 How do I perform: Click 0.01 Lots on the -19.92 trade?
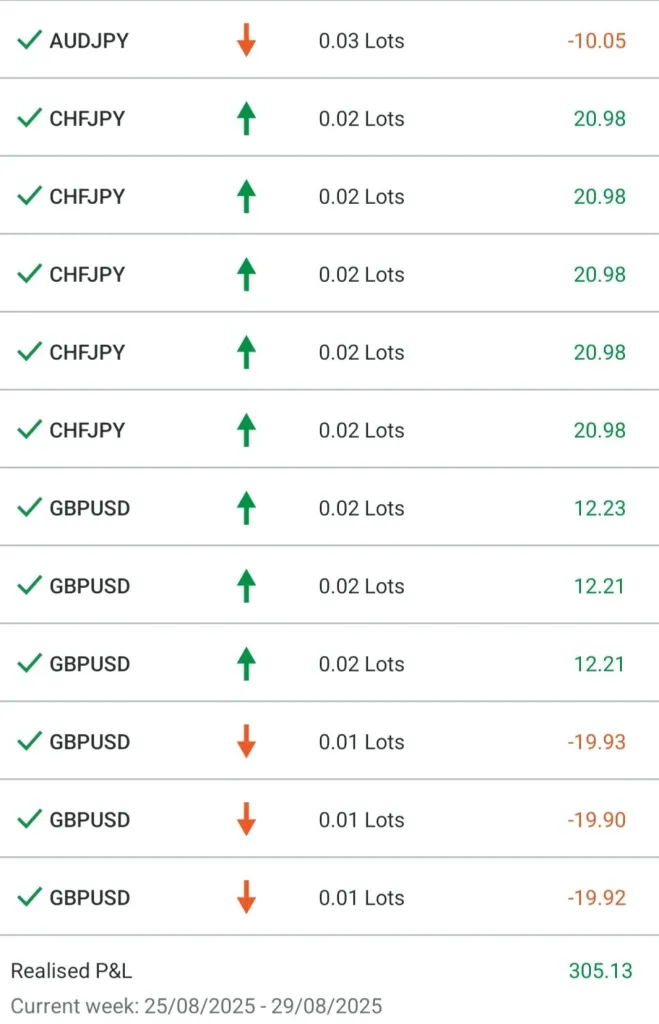tap(361, 898)
